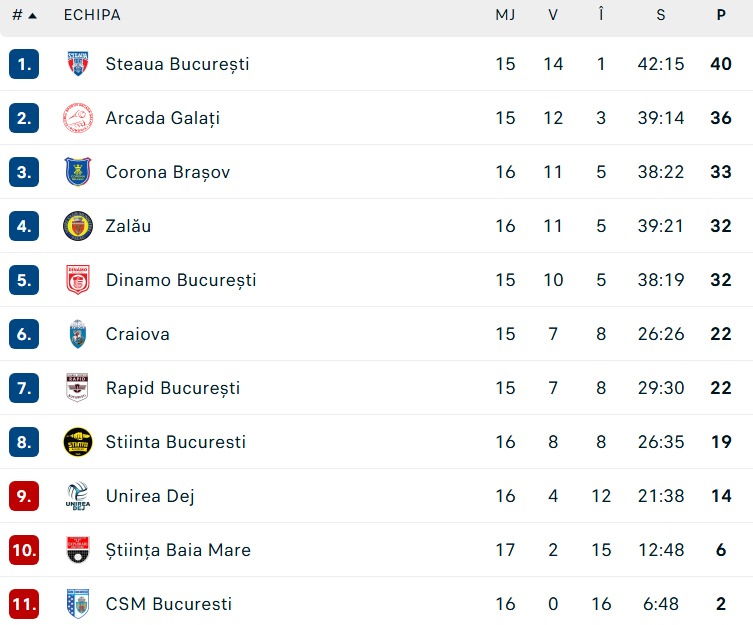Open the Steaua București team page
Screen dimensions: 753x625
(177, 64)
